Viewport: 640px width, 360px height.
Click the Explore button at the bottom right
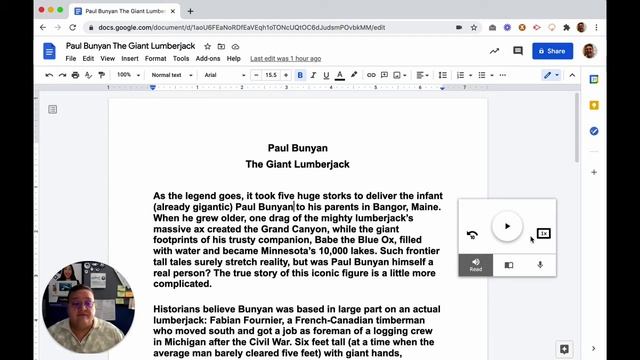pos(564,349)
